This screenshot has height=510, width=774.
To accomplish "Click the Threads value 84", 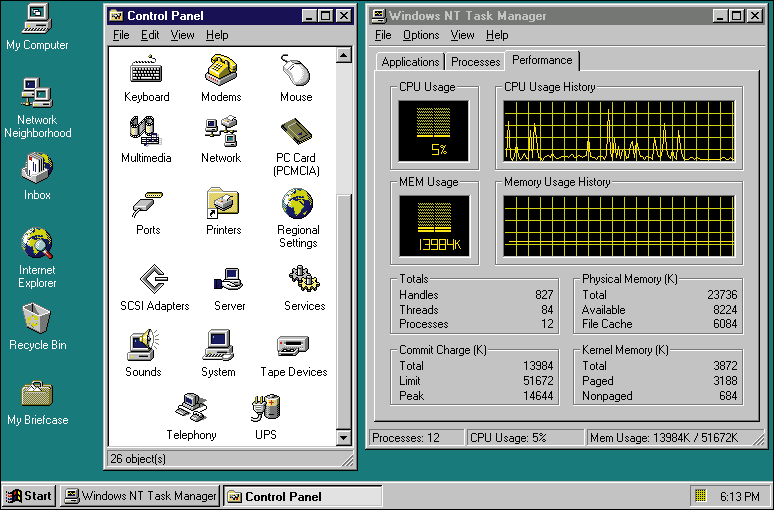I will tap(547, 310).
